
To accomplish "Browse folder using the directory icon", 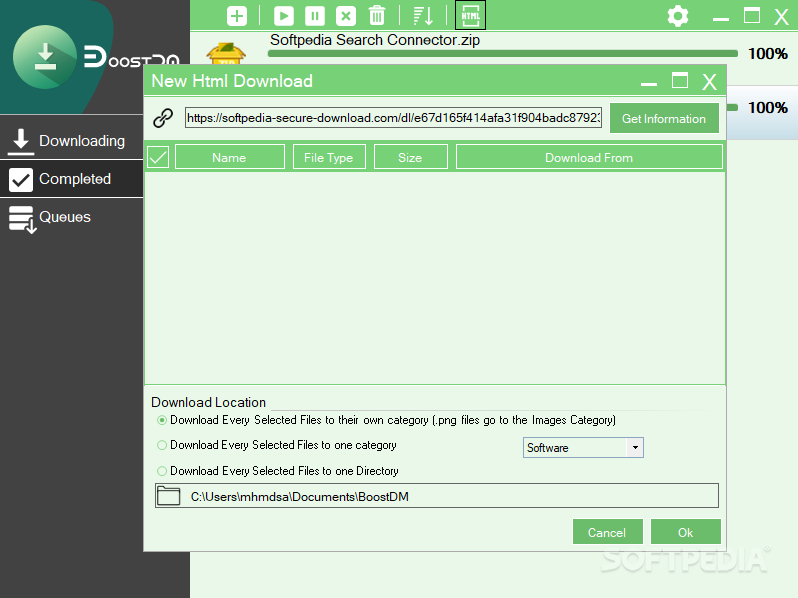I will [x=168, y=496].
